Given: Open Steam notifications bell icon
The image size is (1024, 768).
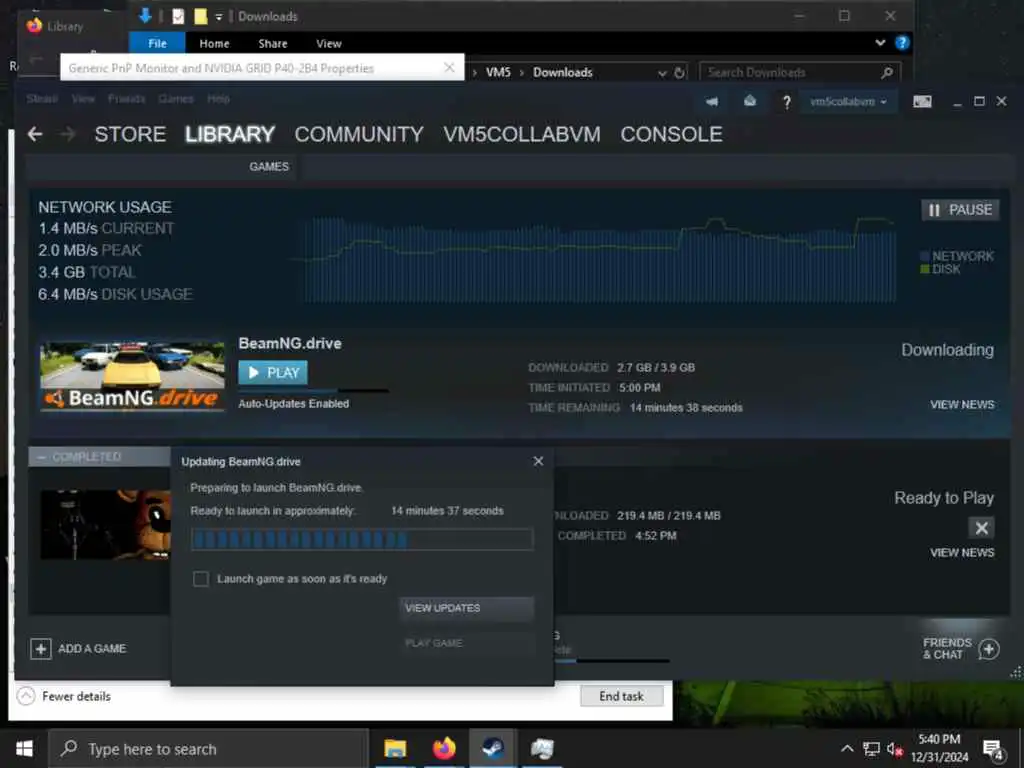Looking at the screenshot, I should (x=750, y=101).
